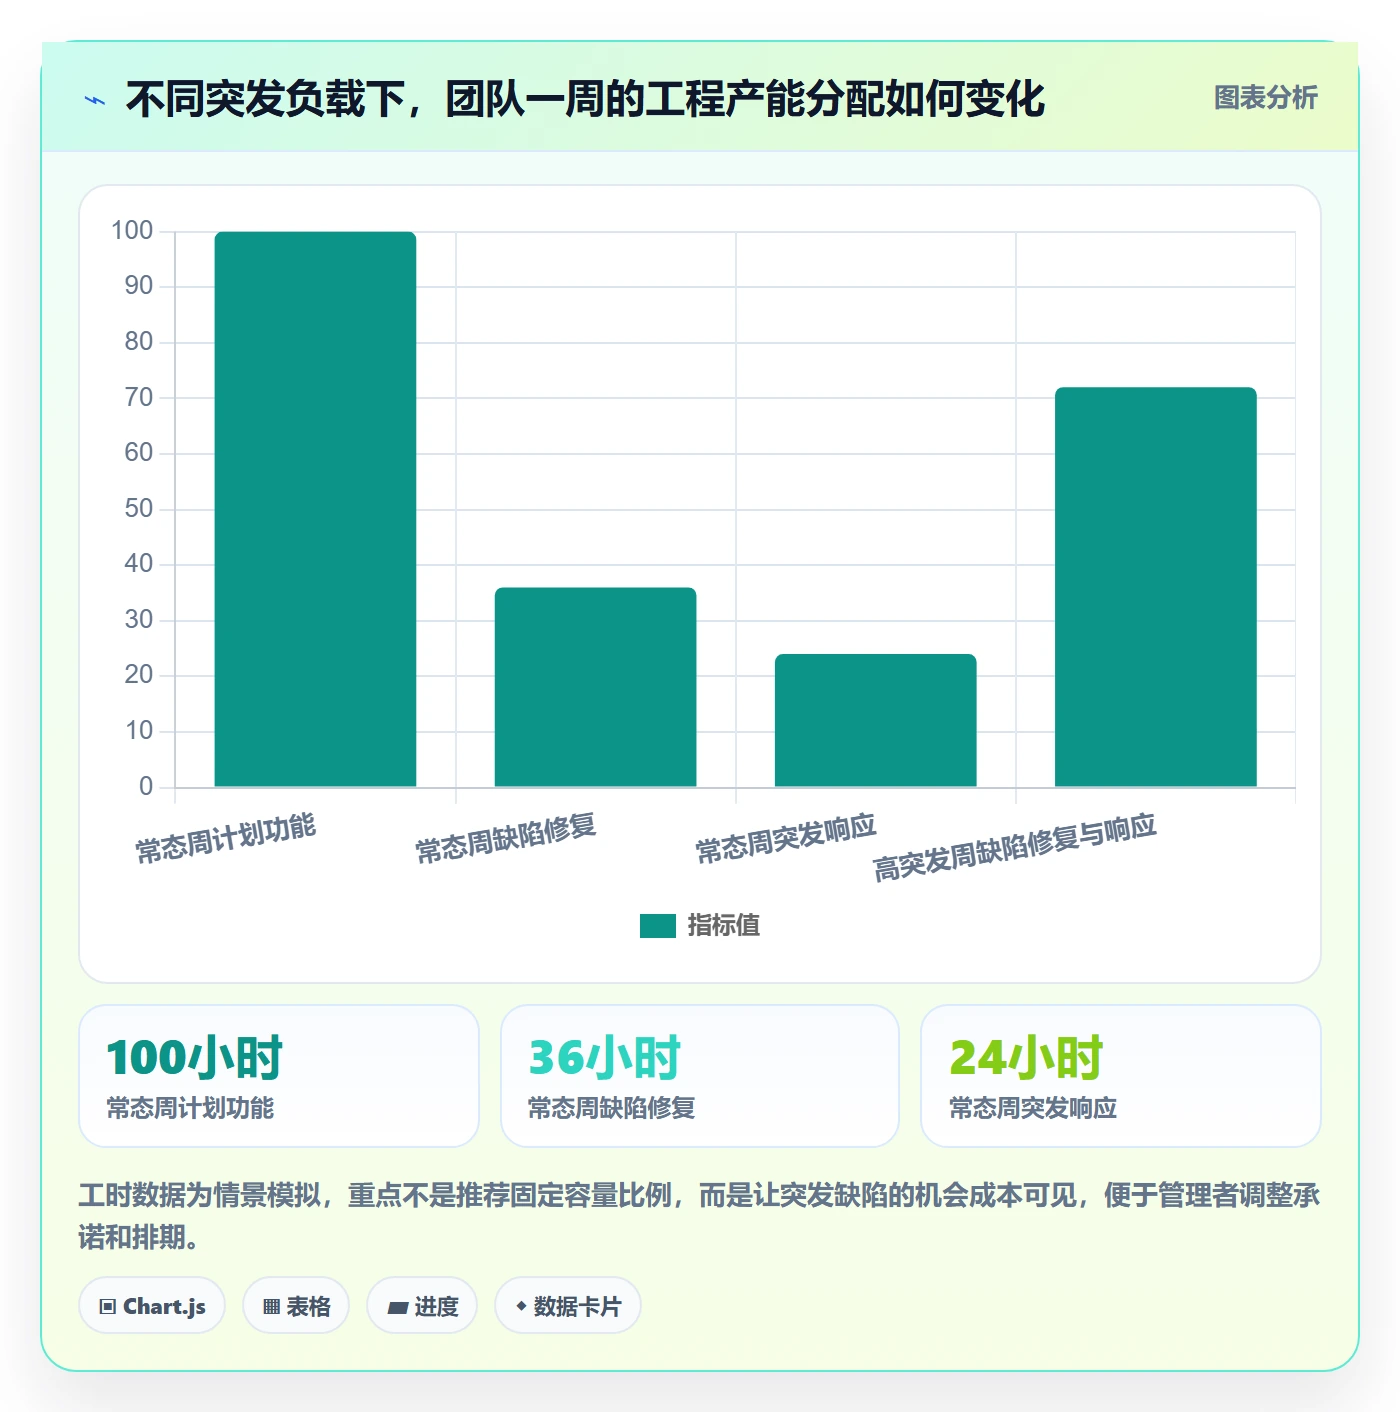Click the 进度 tag chip
This screenshot has height=1412, width=1400.
click(422, 1306)
